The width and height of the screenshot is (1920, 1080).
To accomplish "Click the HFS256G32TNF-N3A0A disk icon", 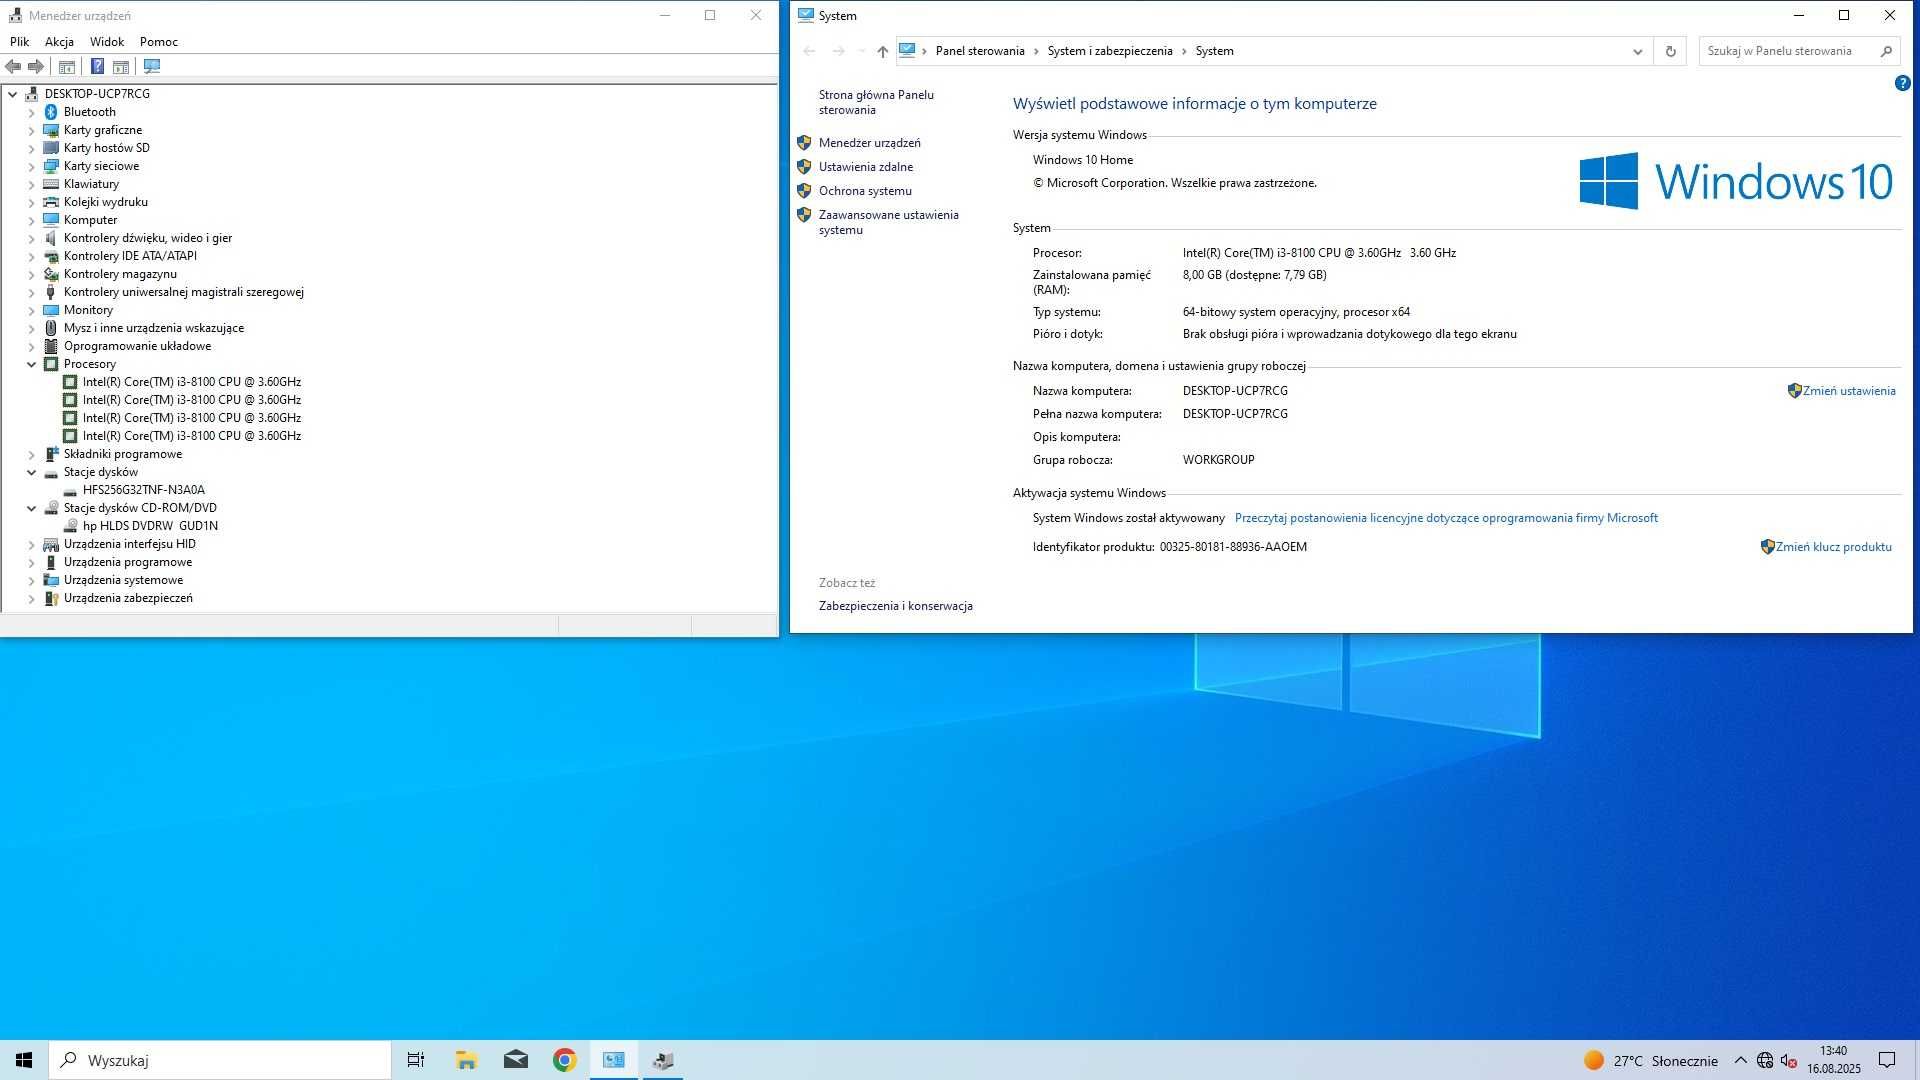I will [x=70, y=490].
